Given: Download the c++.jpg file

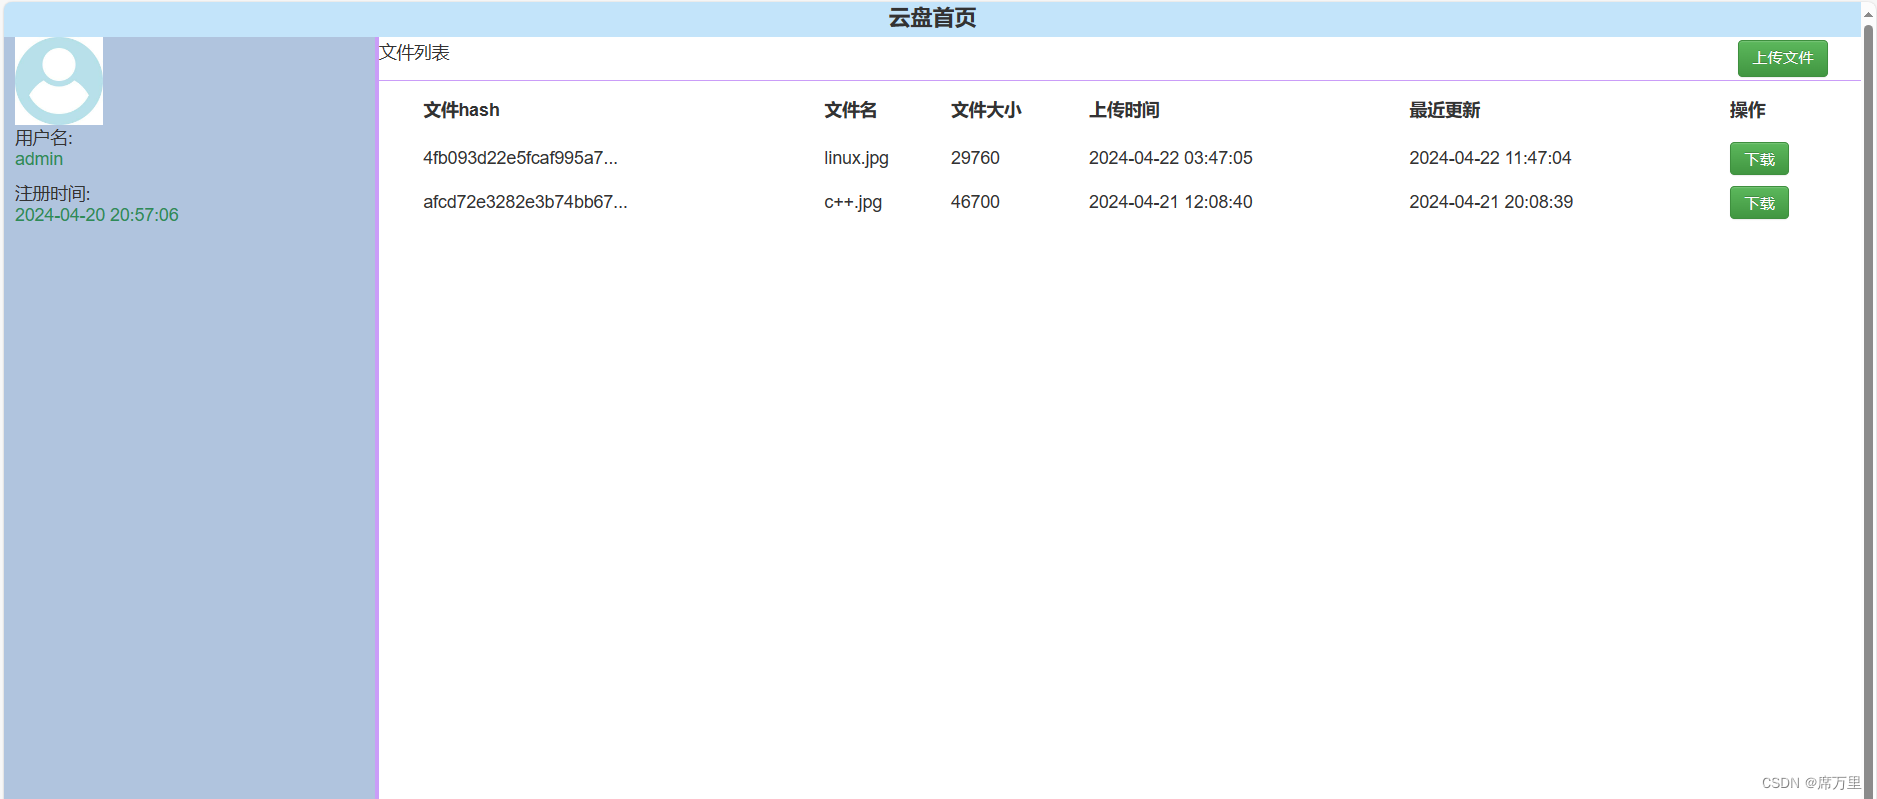Looking at the screenshot, I should [x=1759, y=202].
